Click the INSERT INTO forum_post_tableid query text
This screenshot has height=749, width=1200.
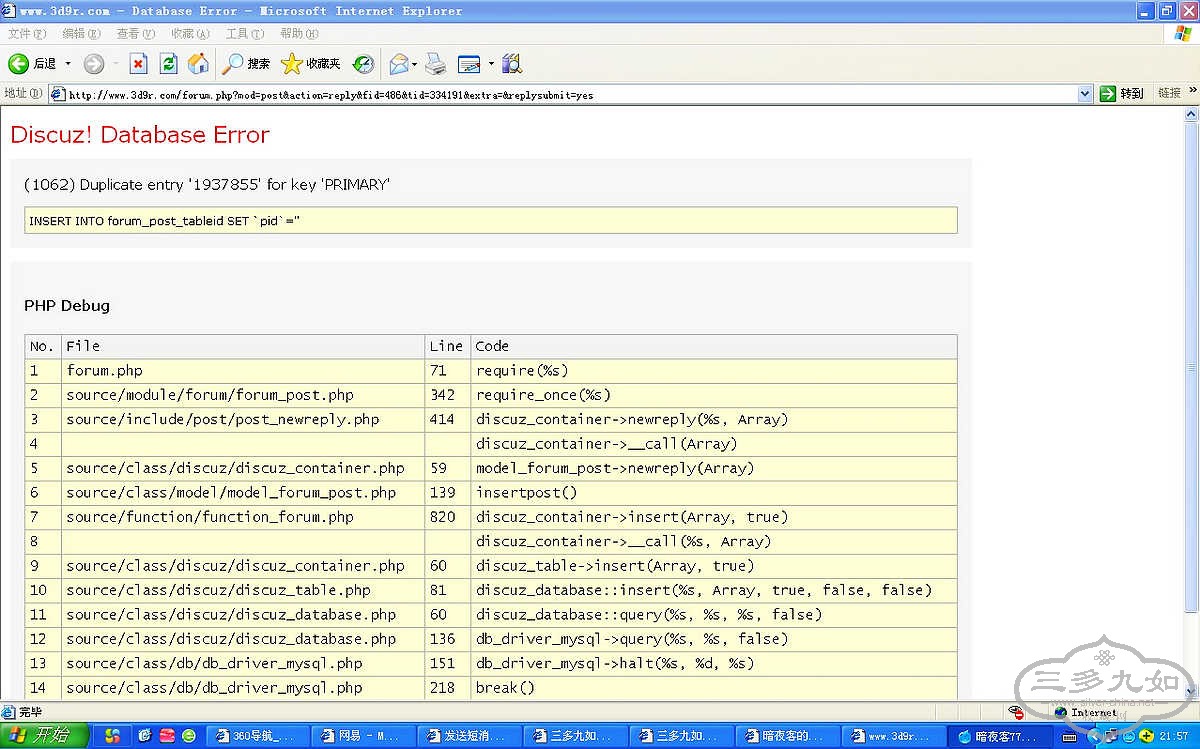[x=165, y=220]
